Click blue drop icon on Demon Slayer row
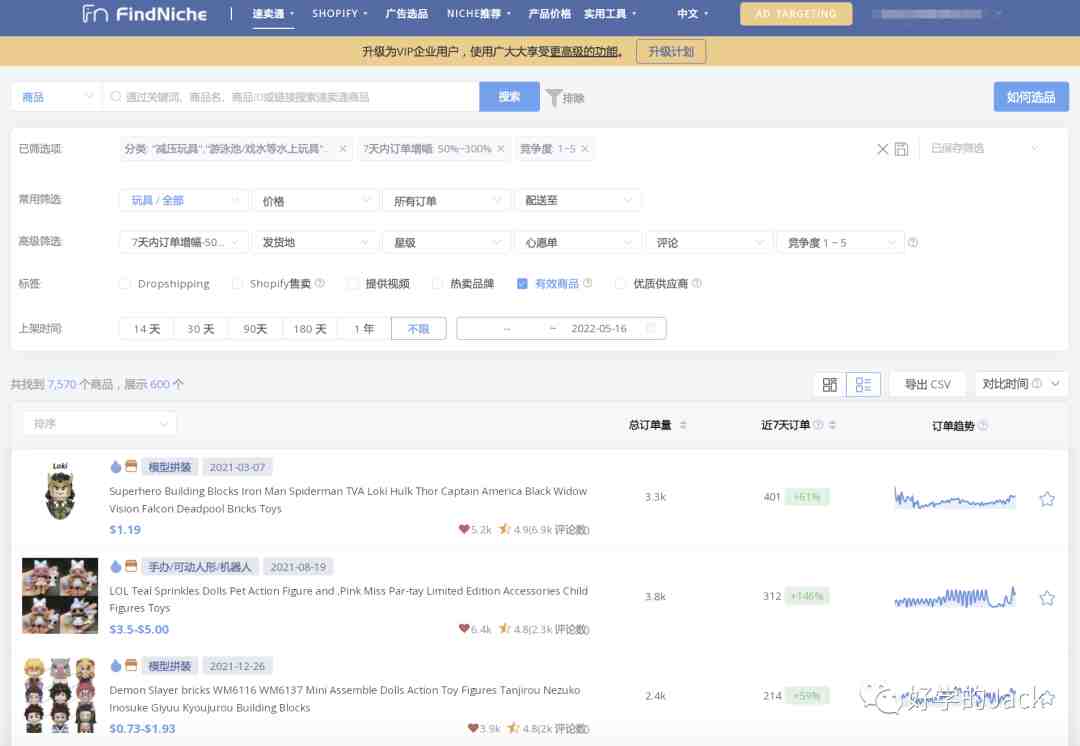1080x746 pixels. click(x=116, y=665)
